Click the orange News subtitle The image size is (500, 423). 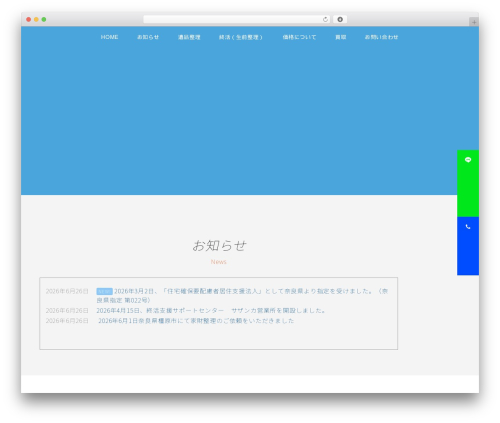[219, 262]
